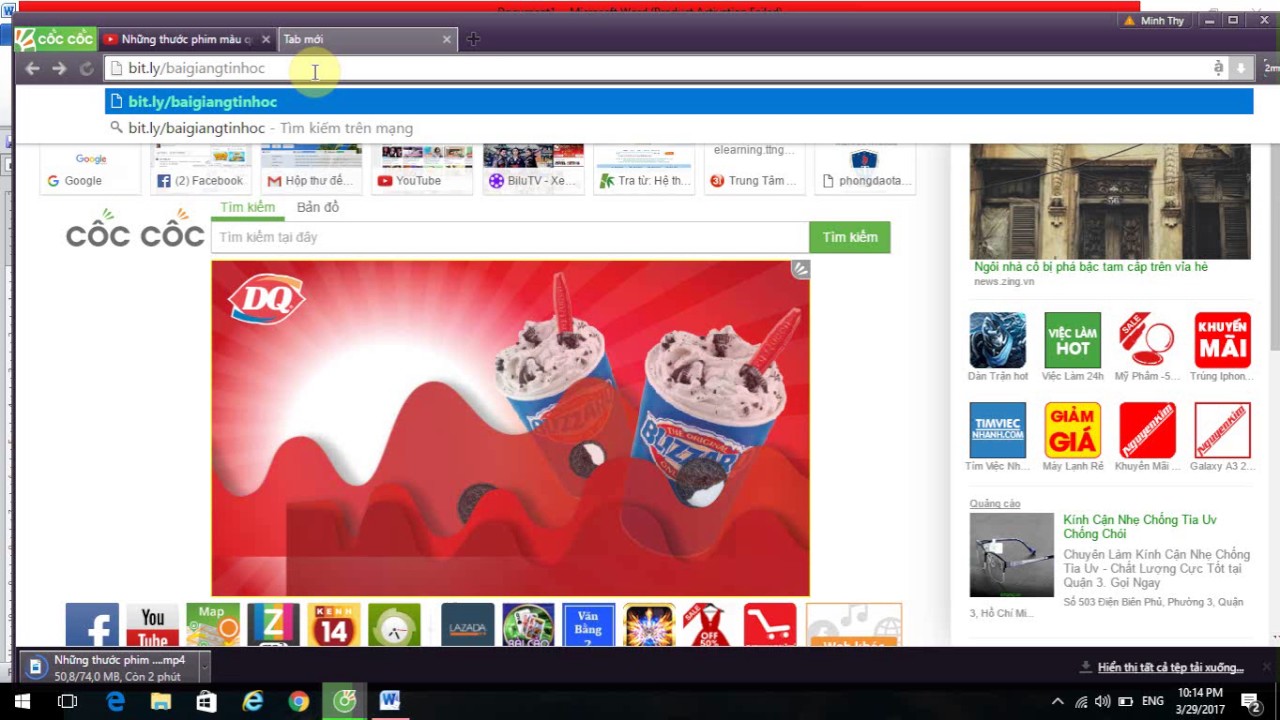Open the red Nguyễn Kim 'Khuyến Mãi' icon
The width and height of the screenshot is (1280, 720).
pos(1147,430)
